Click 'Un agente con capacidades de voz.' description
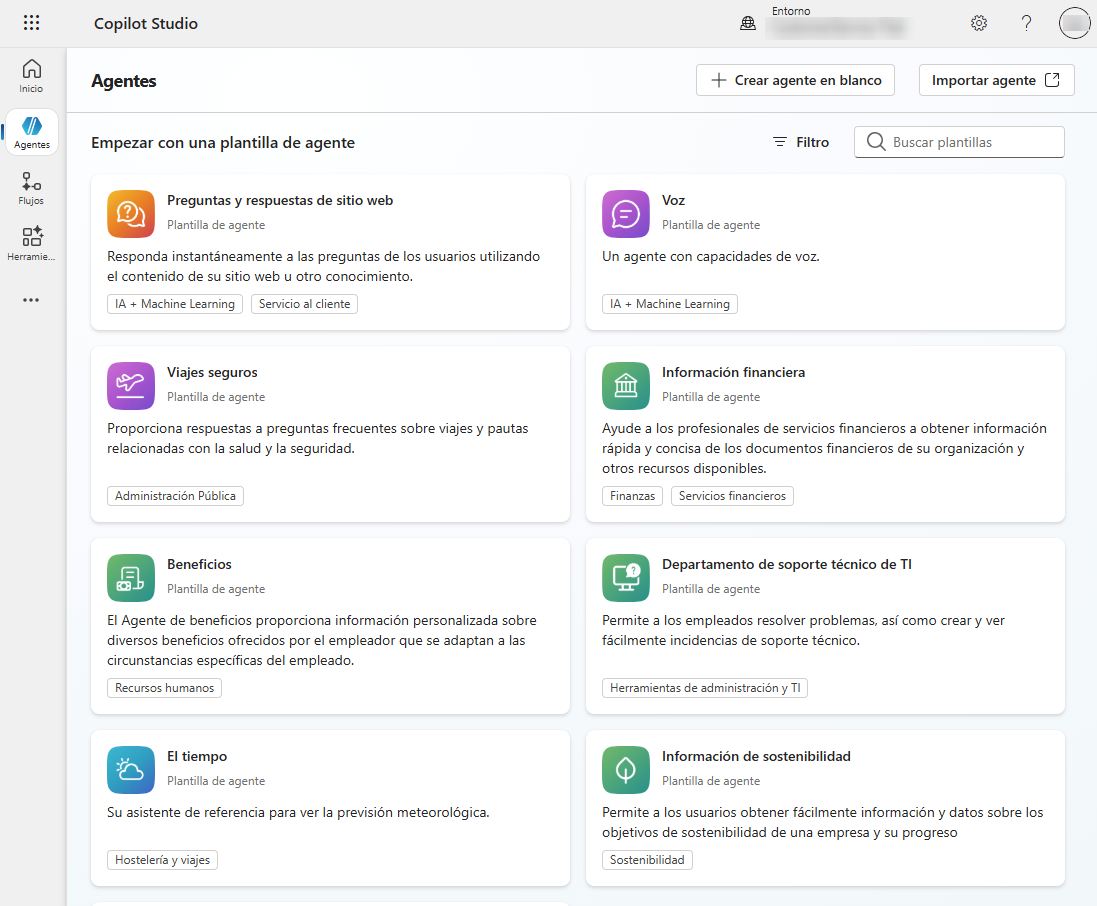 (711, 256)
